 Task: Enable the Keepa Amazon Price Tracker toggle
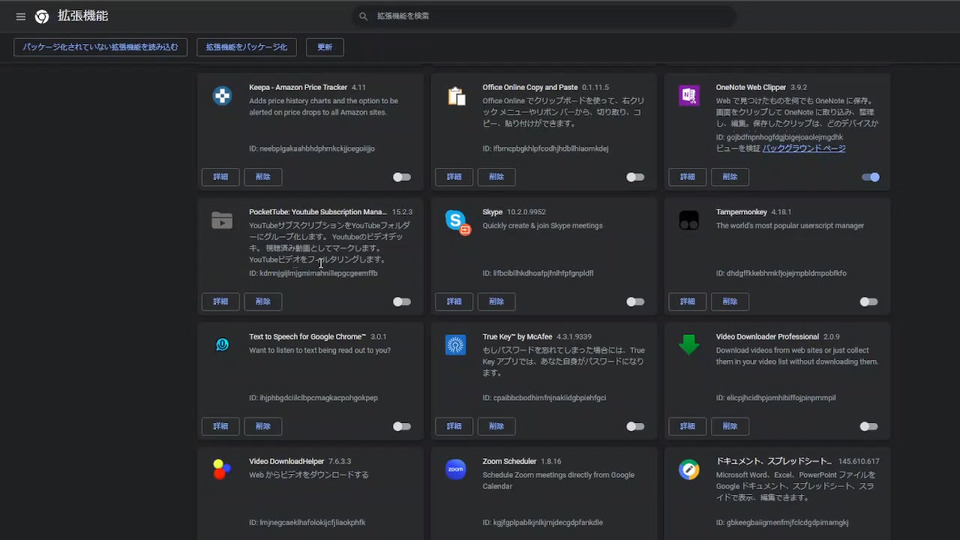tap(402, 177)
